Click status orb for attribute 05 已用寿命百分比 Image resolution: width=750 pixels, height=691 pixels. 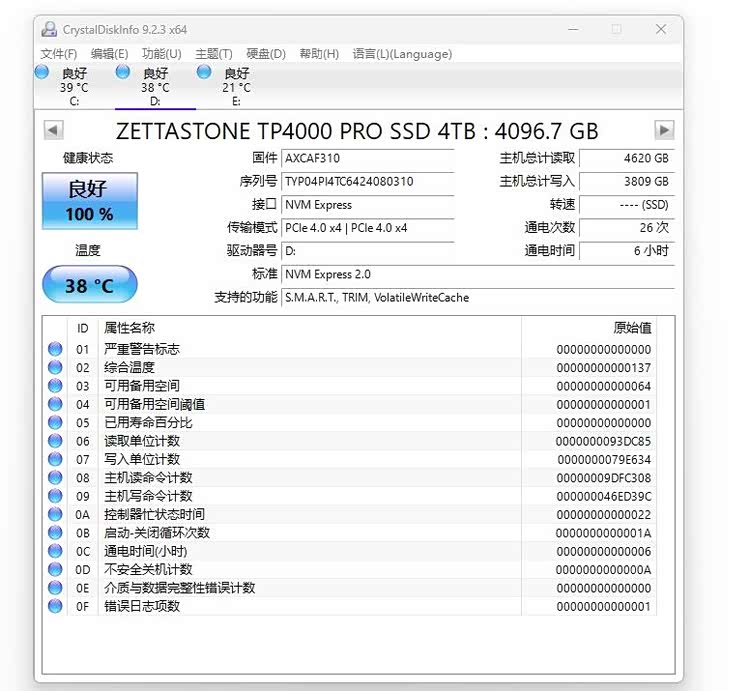pyautogui.click(x=55, y=423)
